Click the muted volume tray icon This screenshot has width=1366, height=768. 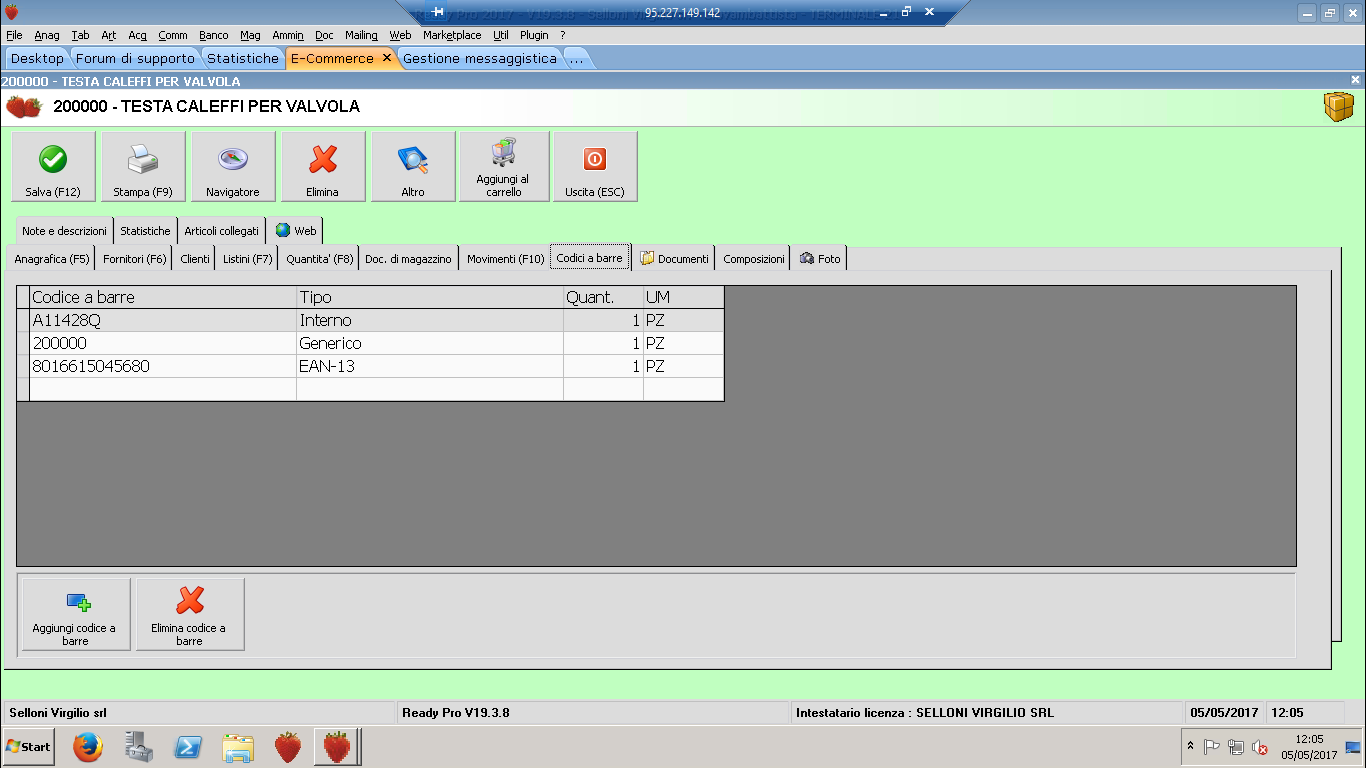click(x=1260, y=747)
